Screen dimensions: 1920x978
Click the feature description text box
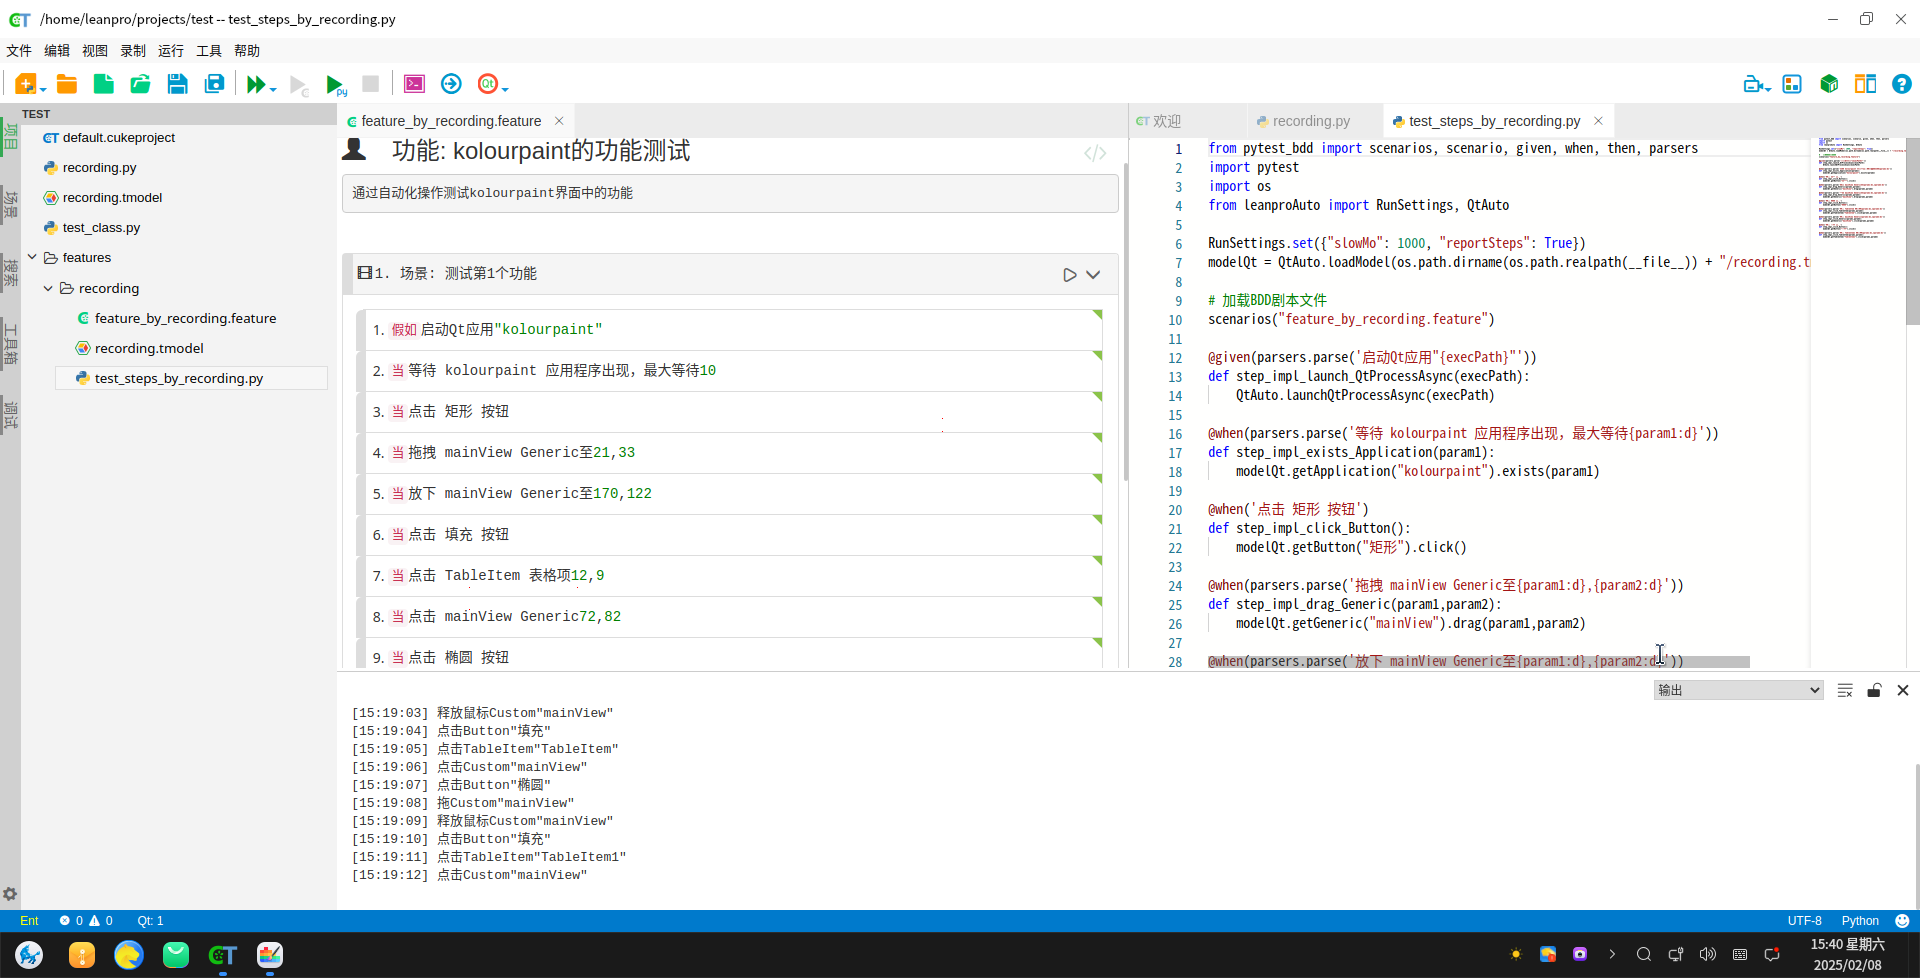pyautogui.click(x=730, y=193)
